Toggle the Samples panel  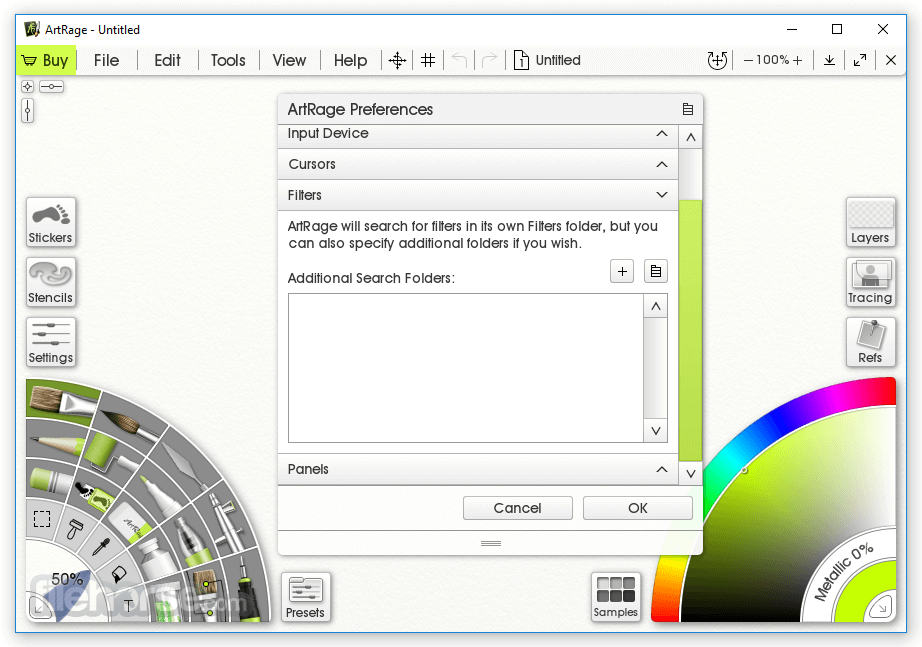(x=616, y=597)
